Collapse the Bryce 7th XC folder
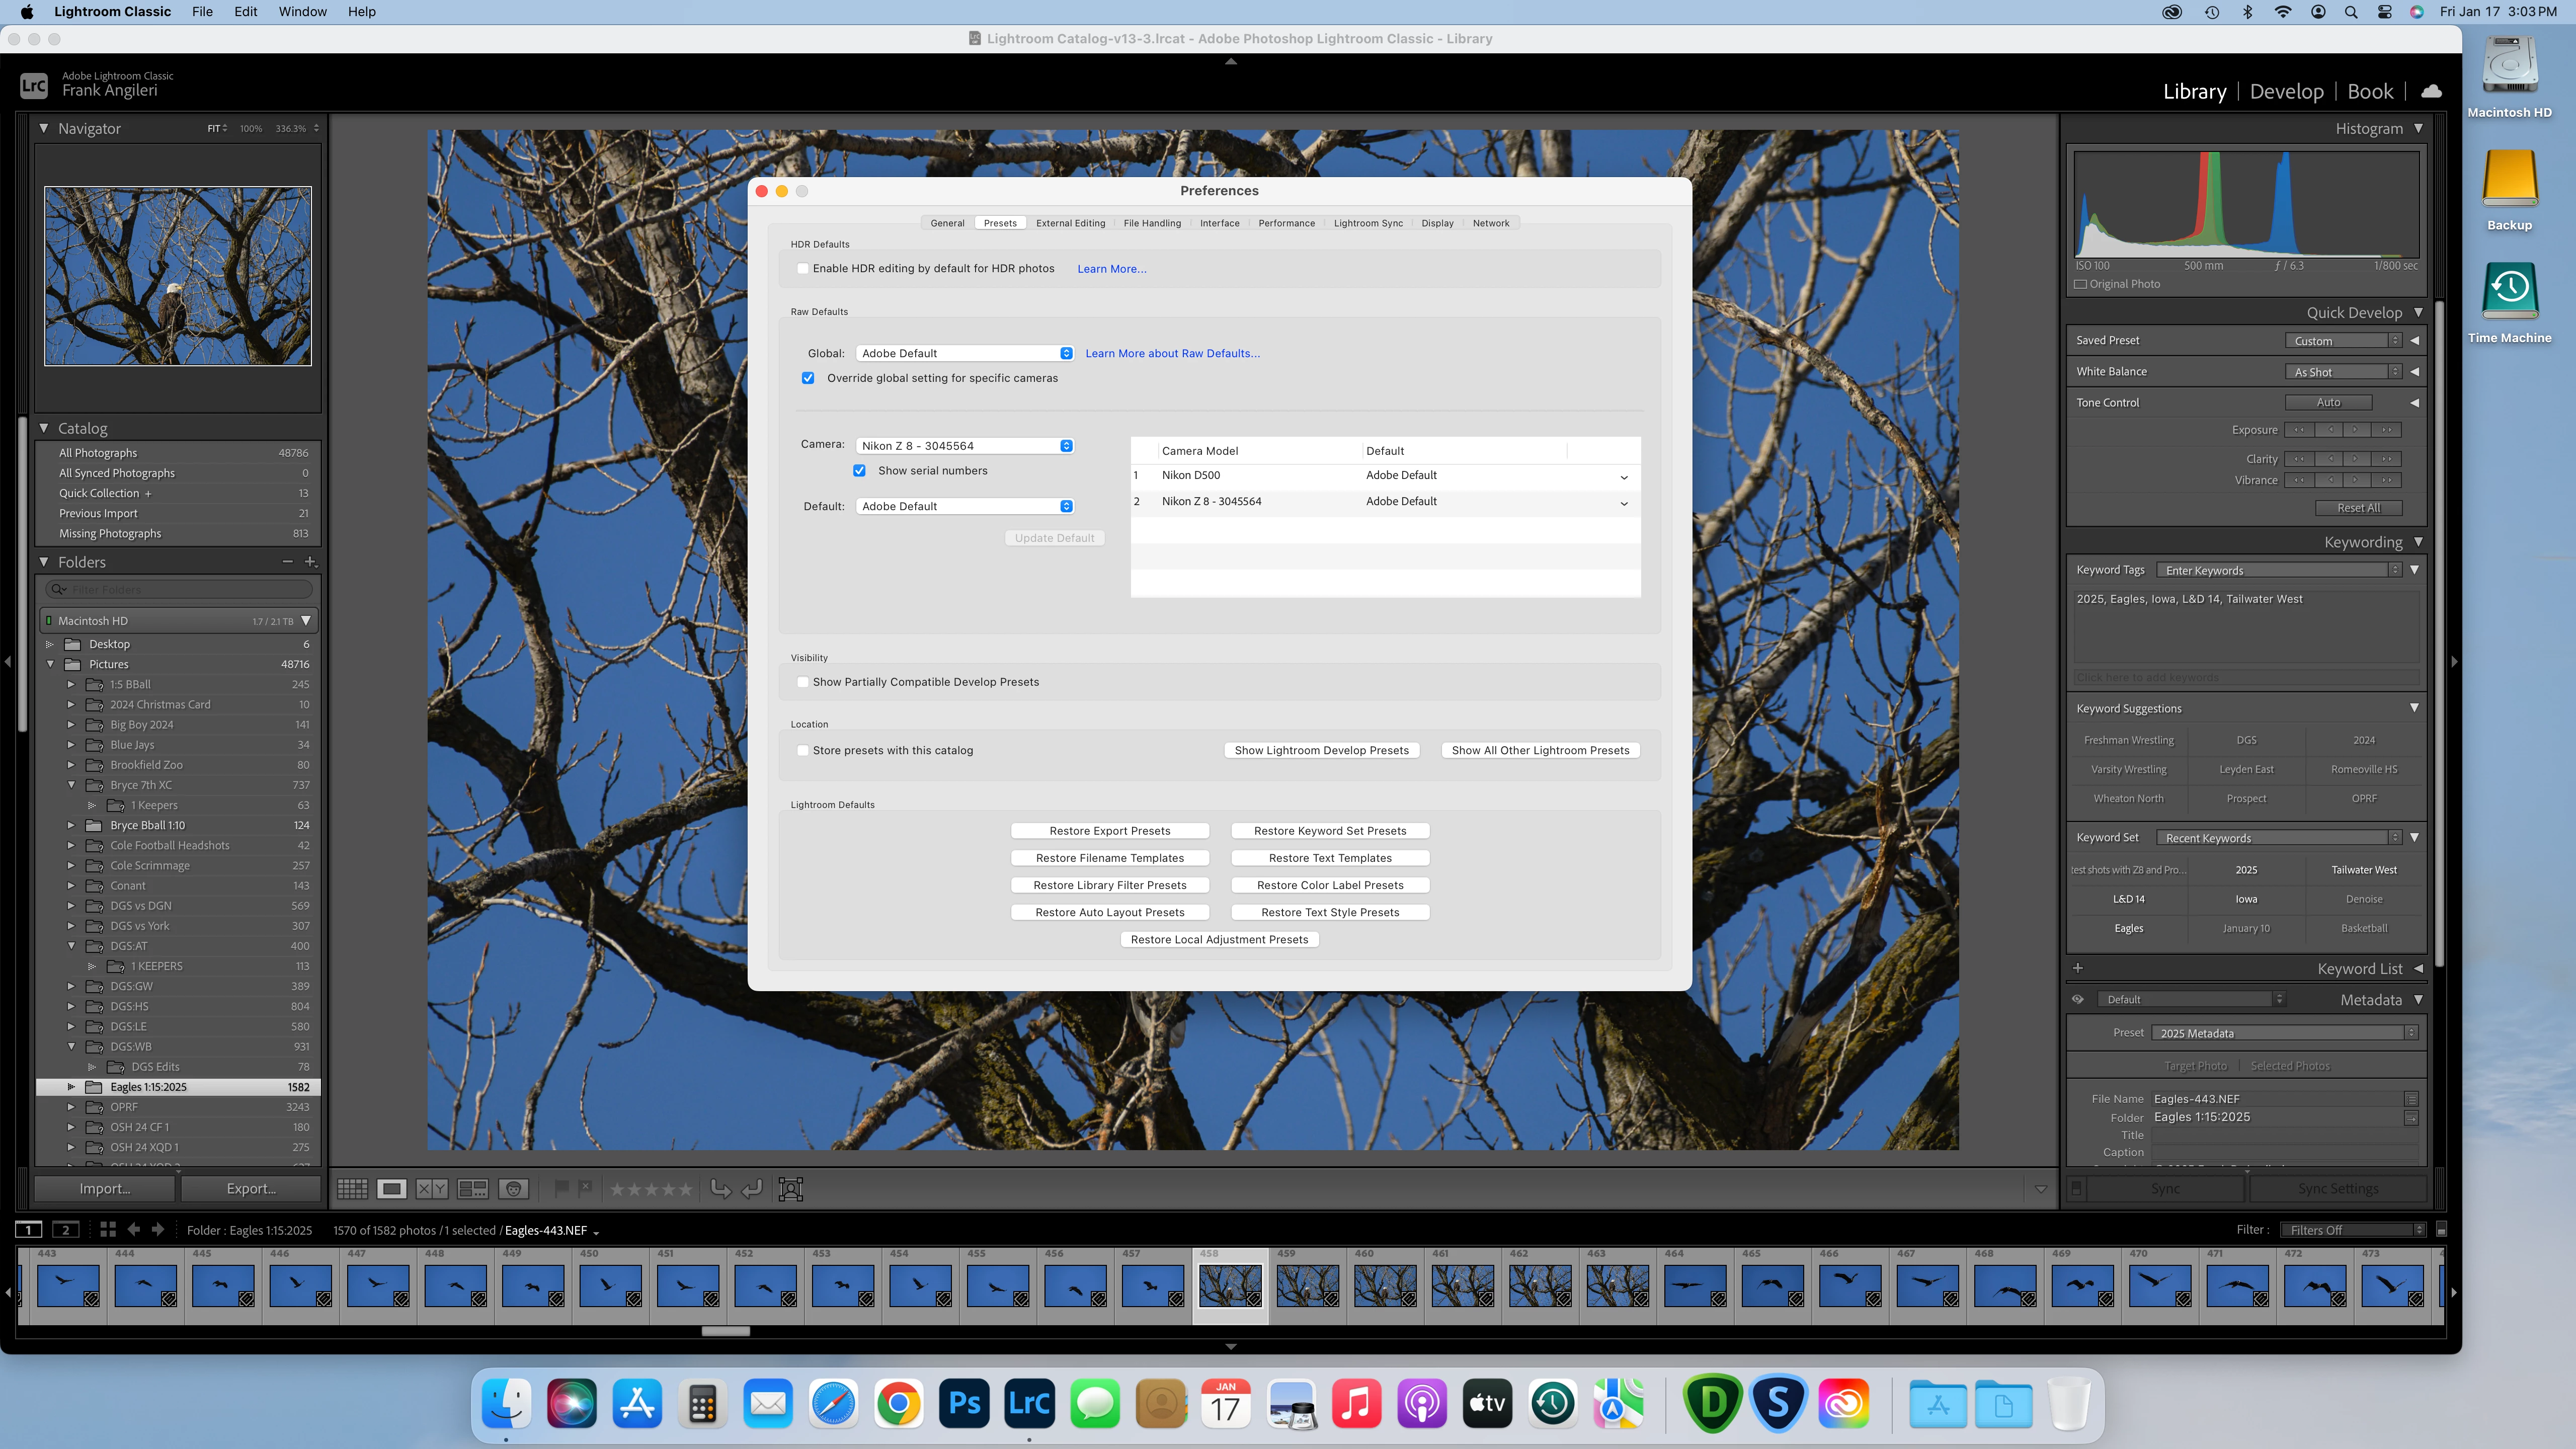Viewport: 2576px width, 1449px height. (x=71, y=785)
